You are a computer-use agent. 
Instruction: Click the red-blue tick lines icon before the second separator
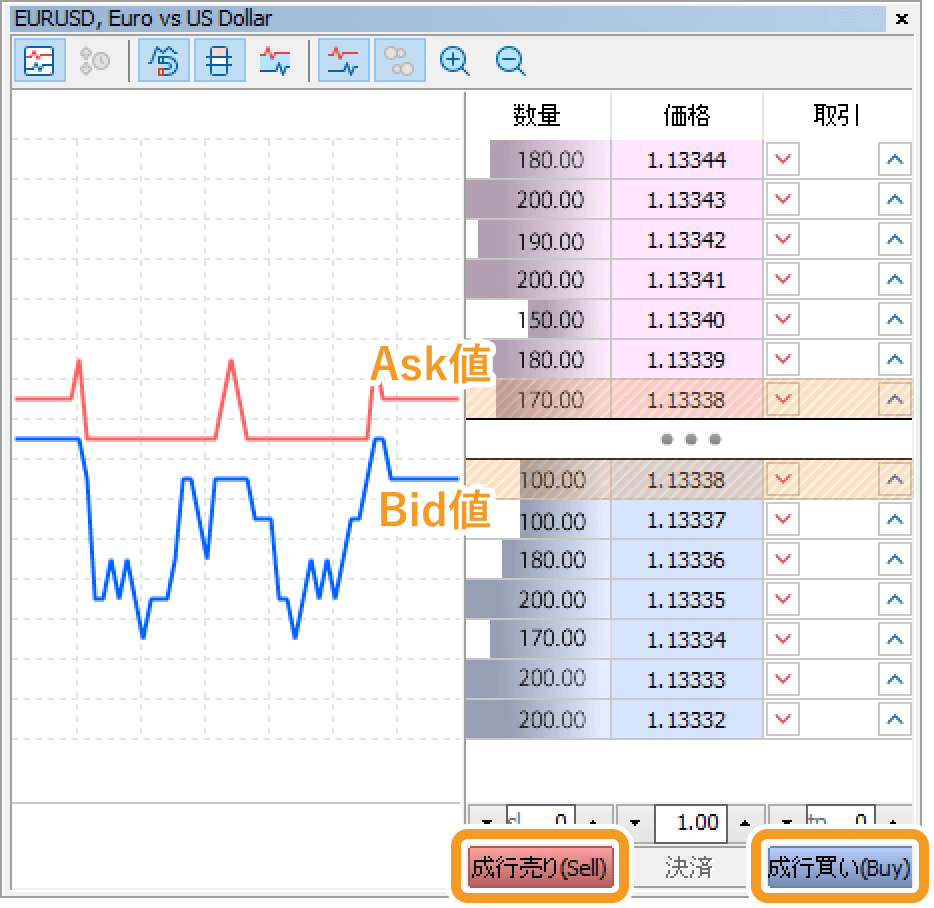(x=275, y=60)
